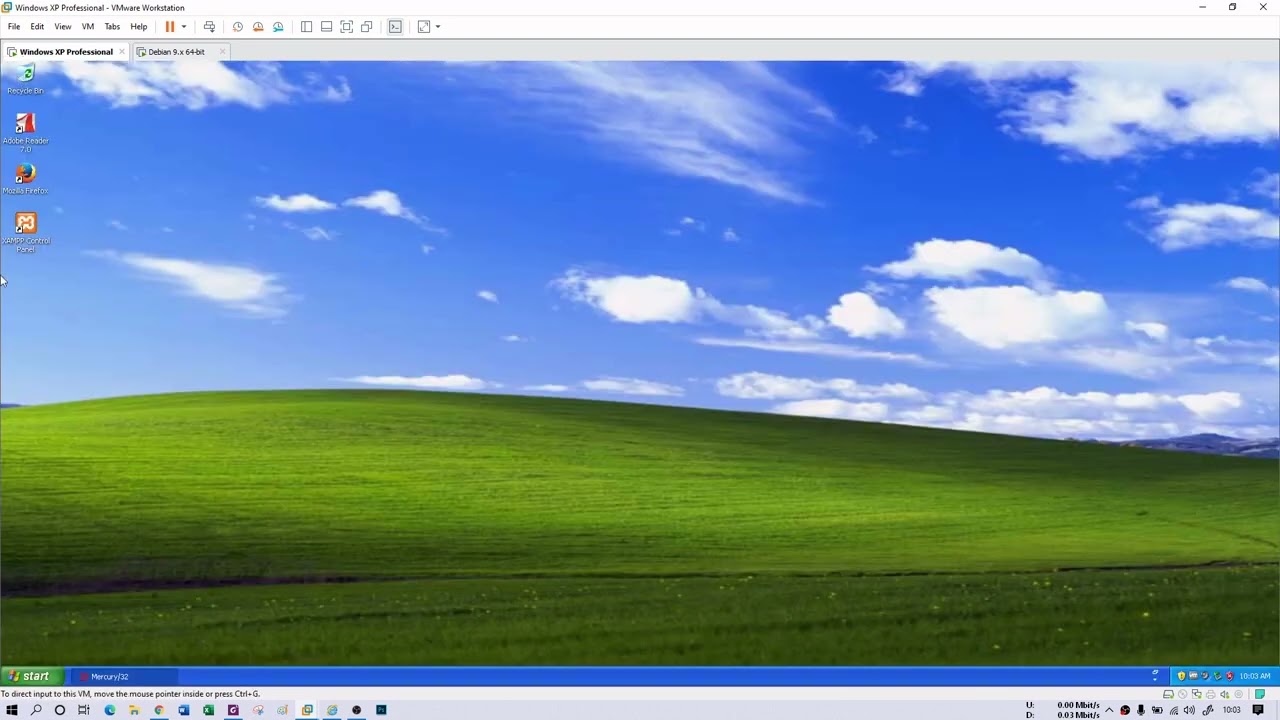
Task: Switch to Windows XP Professional tab
Action: pyautogui.click(x=66, y=52)
